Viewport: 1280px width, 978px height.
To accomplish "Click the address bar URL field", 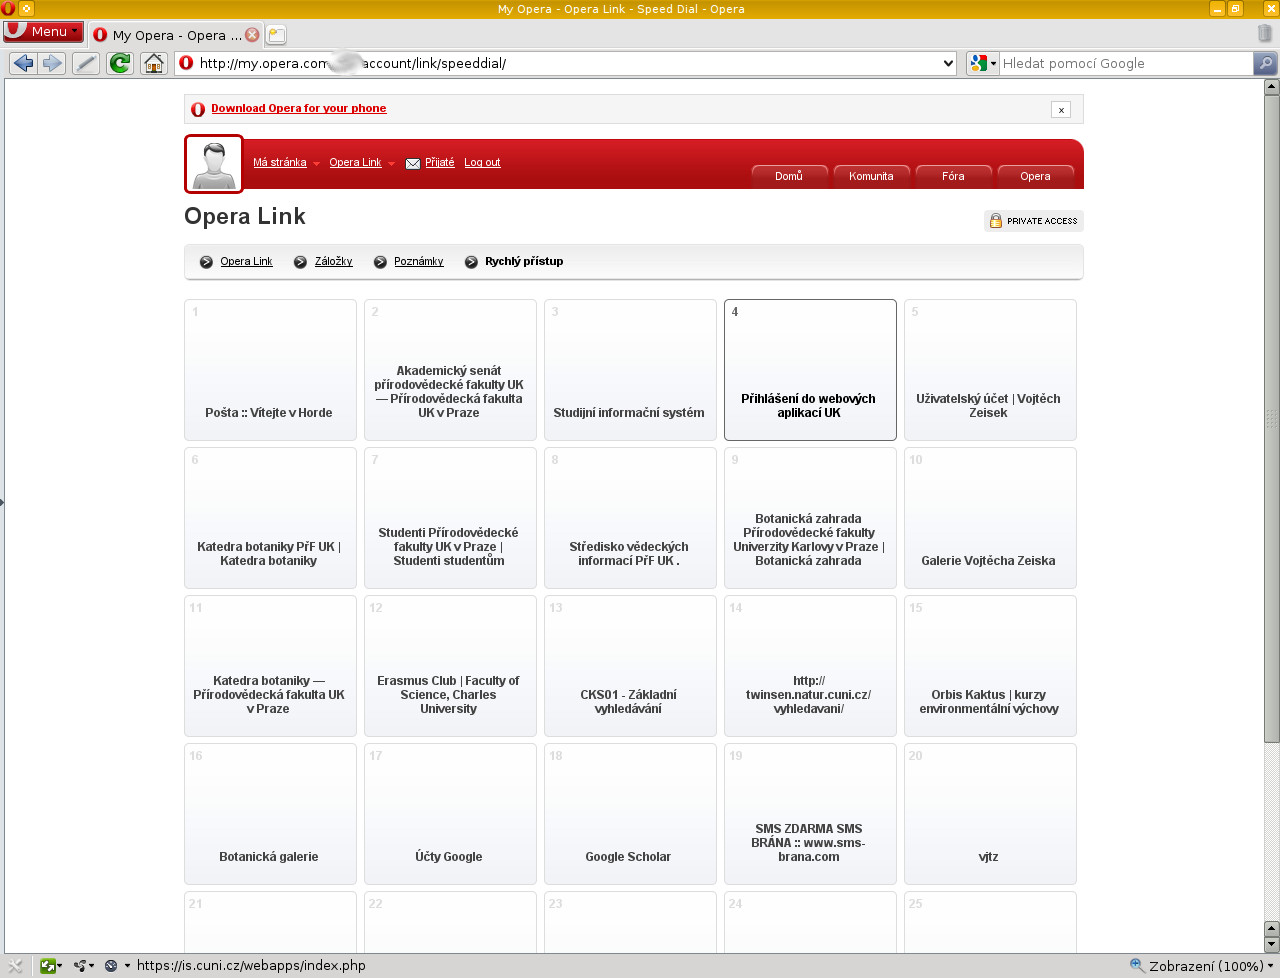I will (x=566, y=63).
